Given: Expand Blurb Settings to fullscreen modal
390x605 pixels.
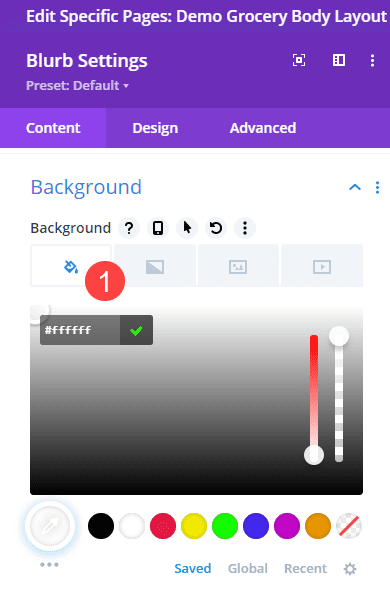Looking at the screenshot, I should [x=299, y=60].
